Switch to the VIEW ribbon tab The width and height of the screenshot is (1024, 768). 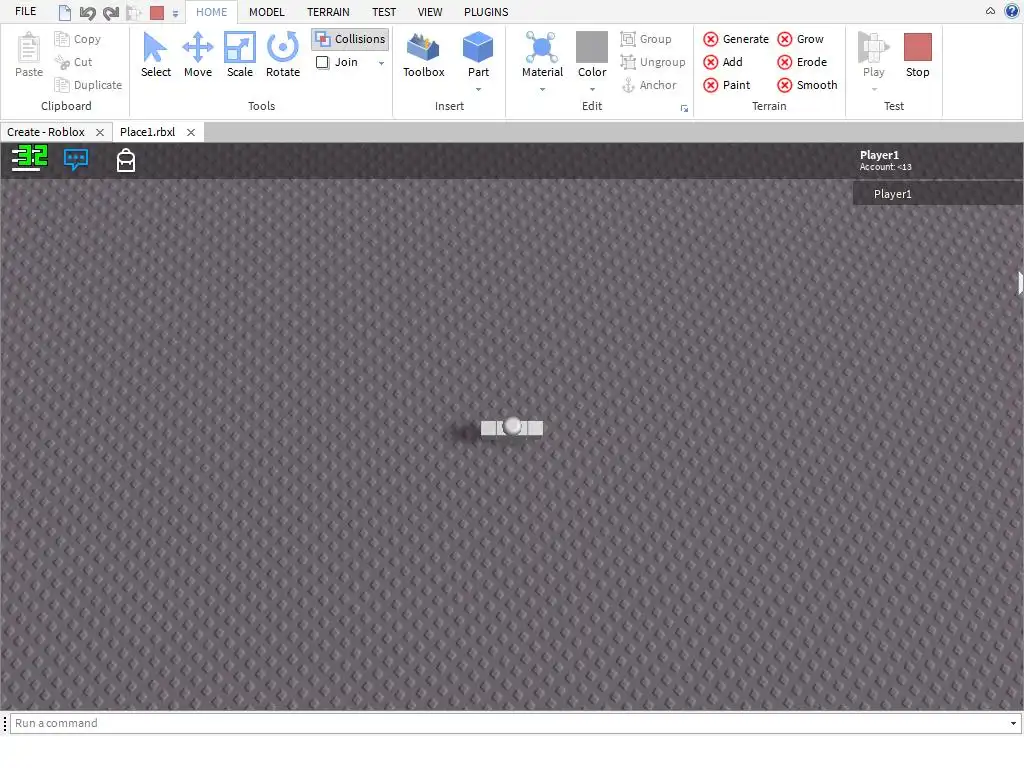[x=430, y=12]
